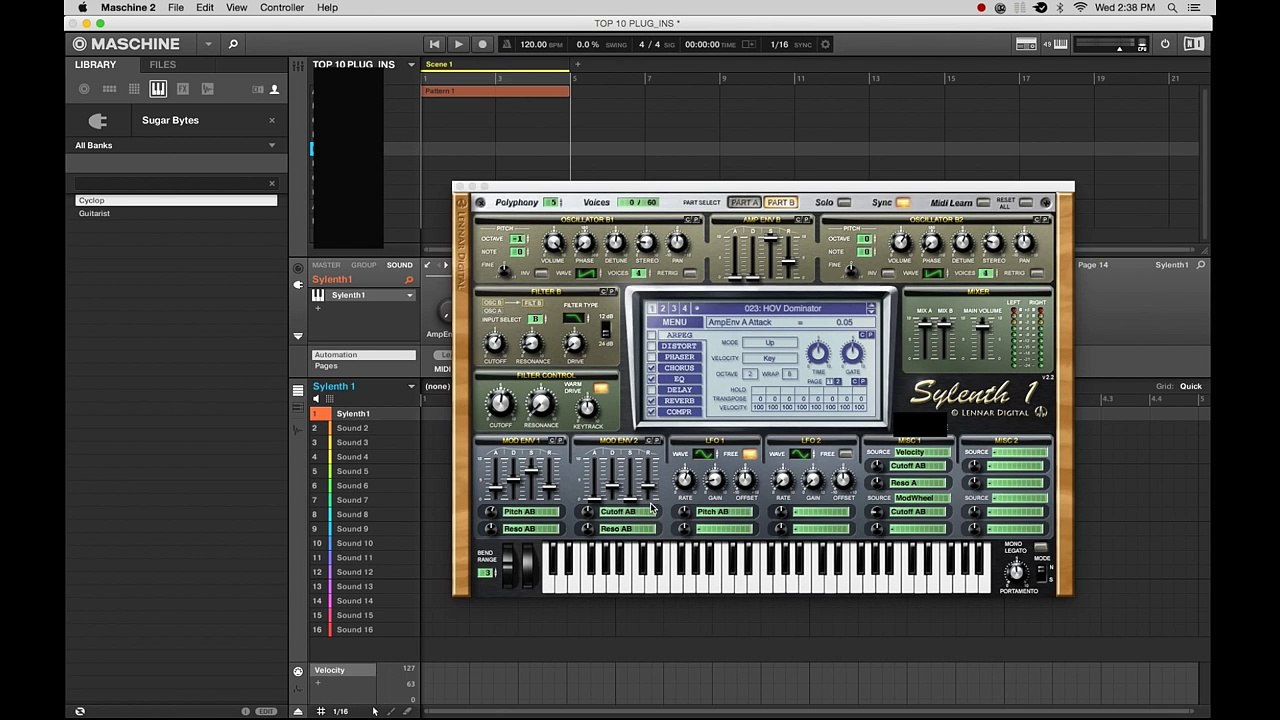Disable the CHORUS effect checkbox
The image size is (1280, 720).
pos(652,368)
